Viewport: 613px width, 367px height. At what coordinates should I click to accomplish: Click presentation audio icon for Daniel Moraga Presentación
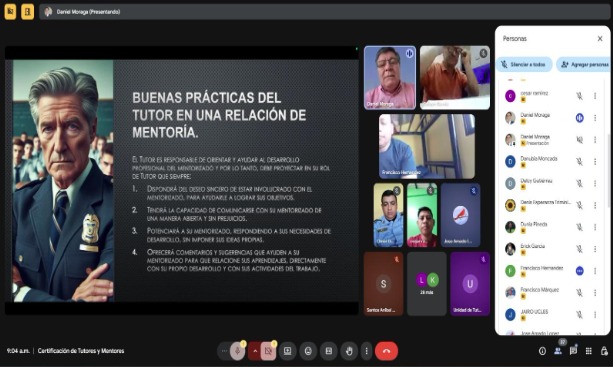[579, 140]
